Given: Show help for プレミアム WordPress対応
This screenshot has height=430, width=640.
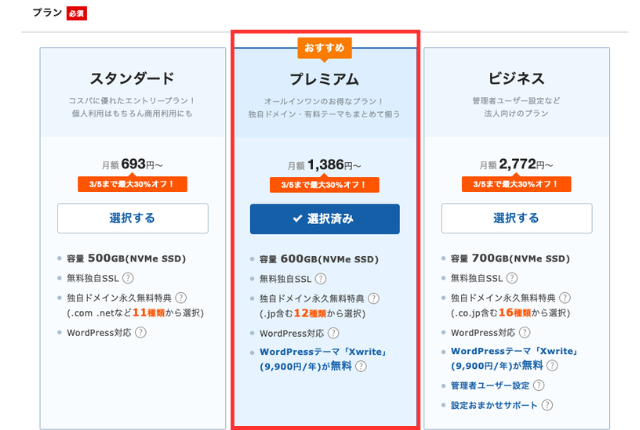Looking at the screenshot, I should (333, 332).
